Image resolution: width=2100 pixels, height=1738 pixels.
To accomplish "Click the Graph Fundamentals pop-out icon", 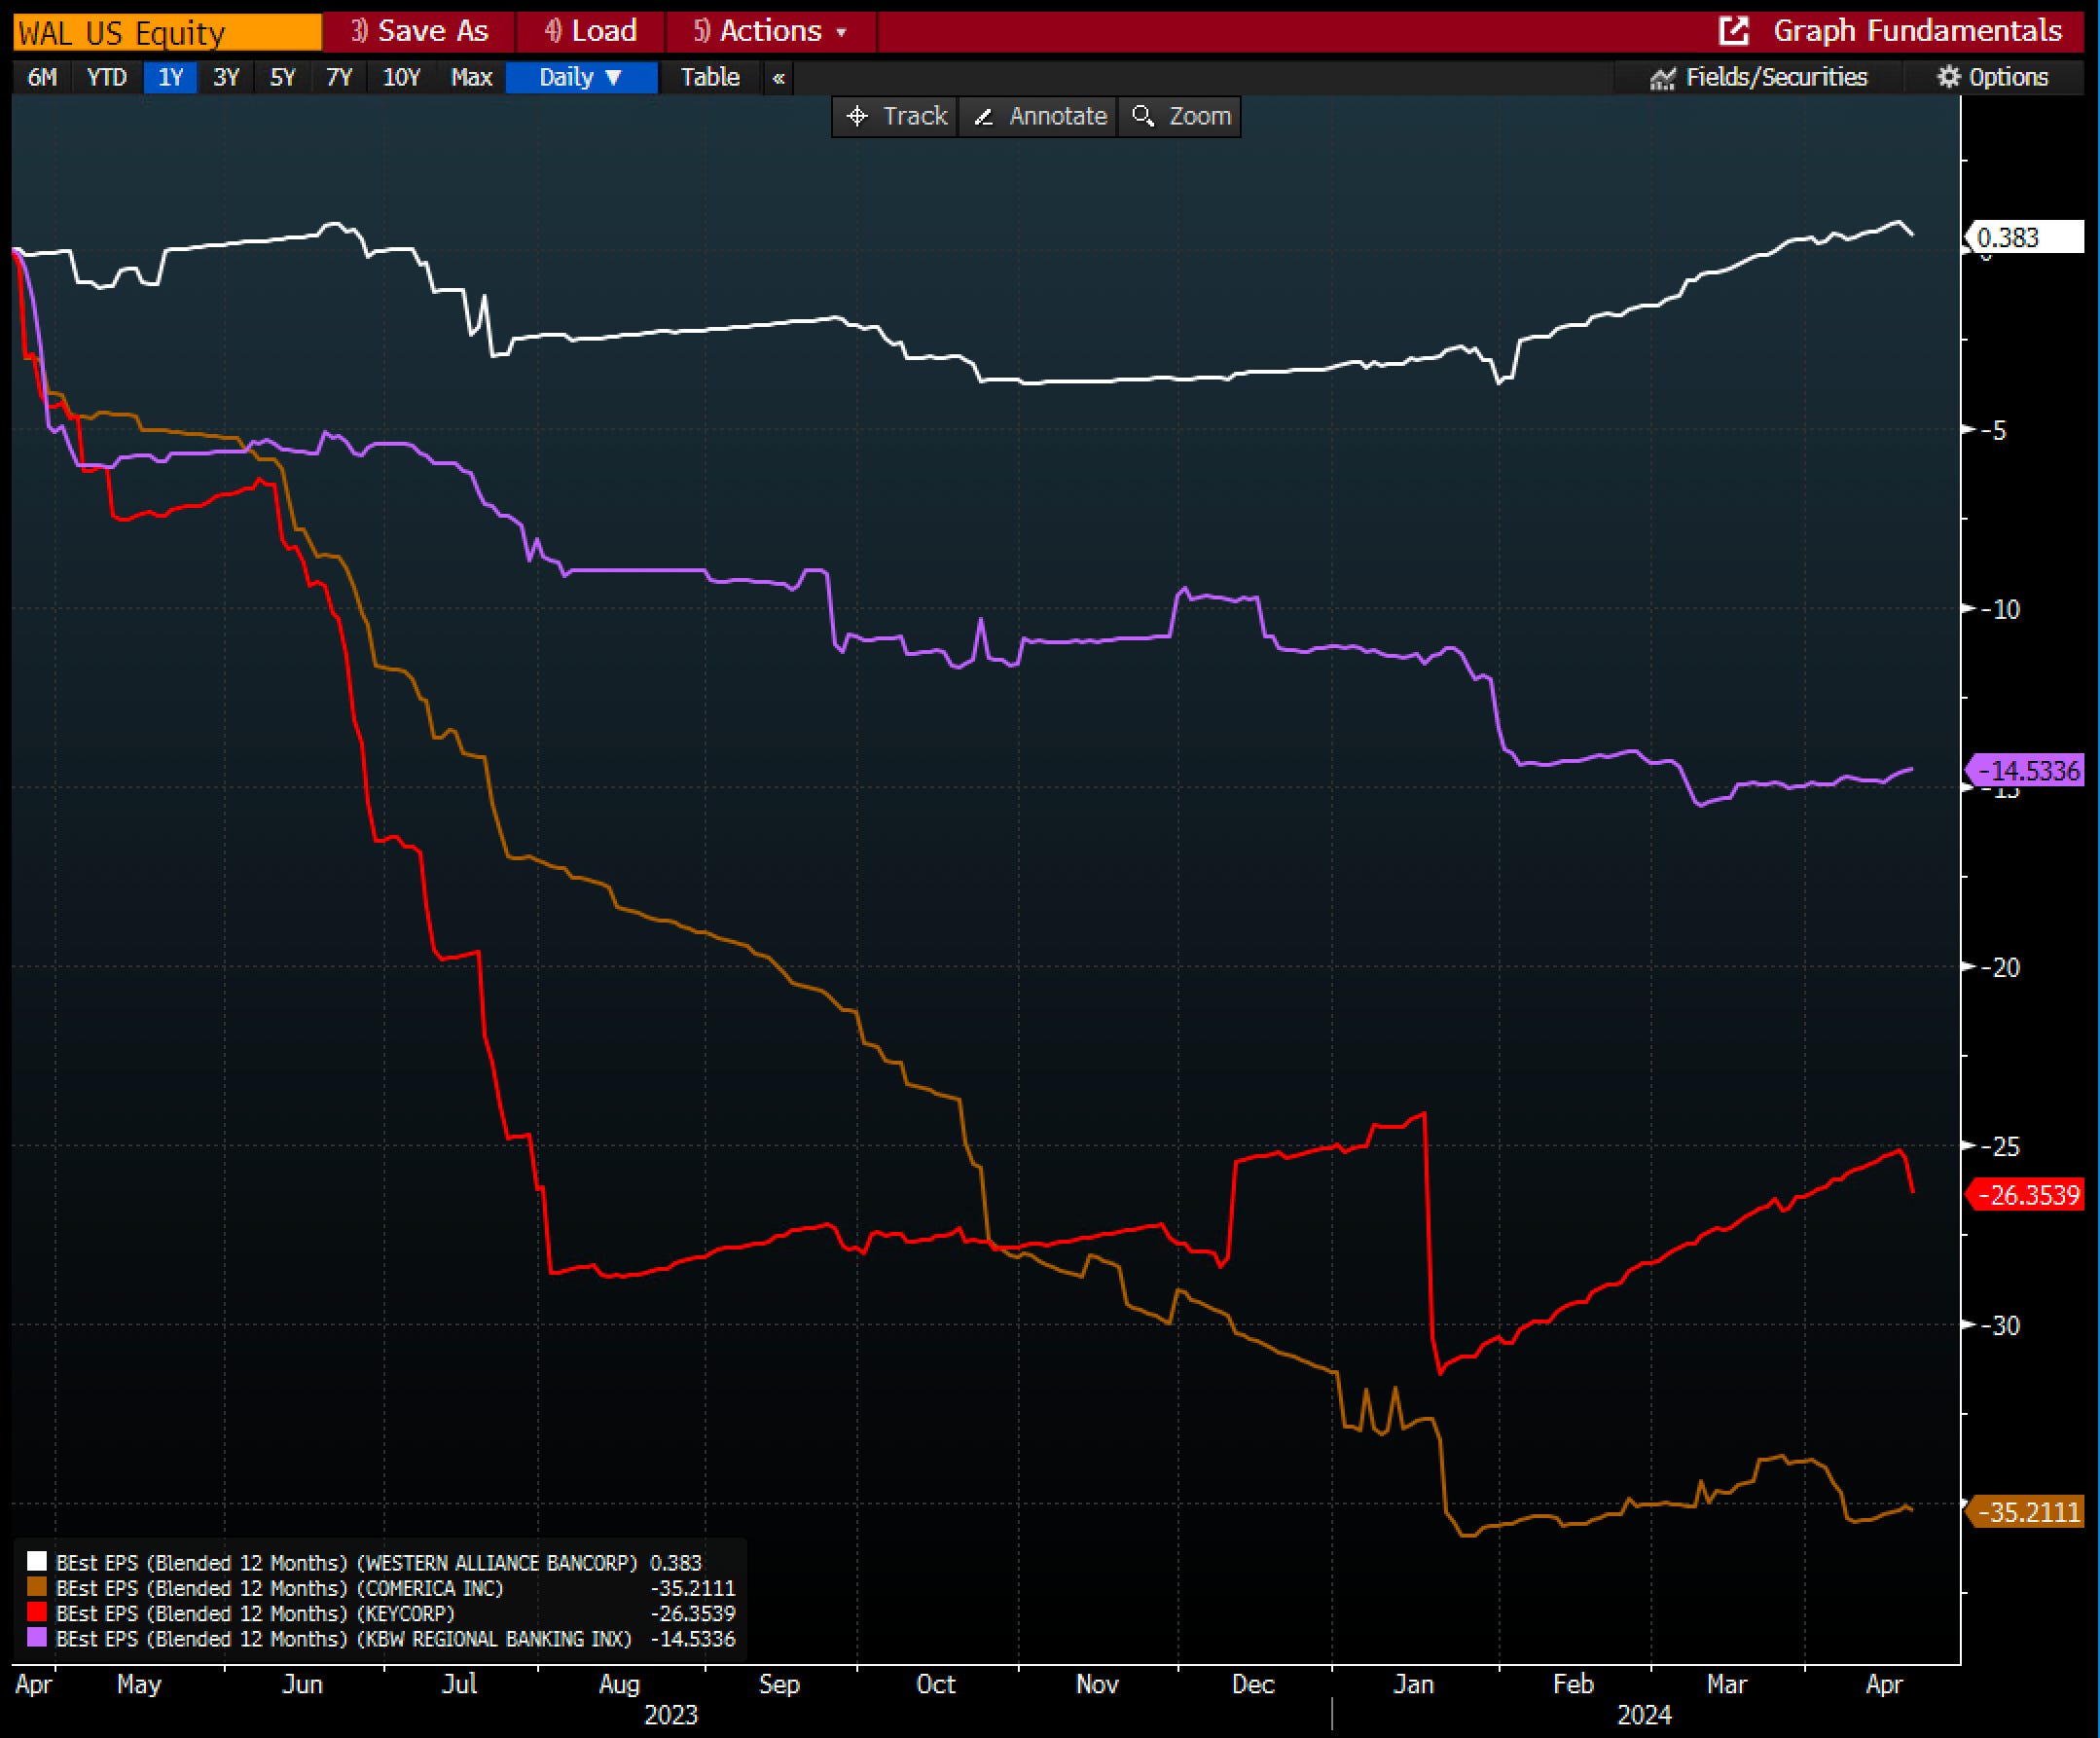I will 1733,31.
